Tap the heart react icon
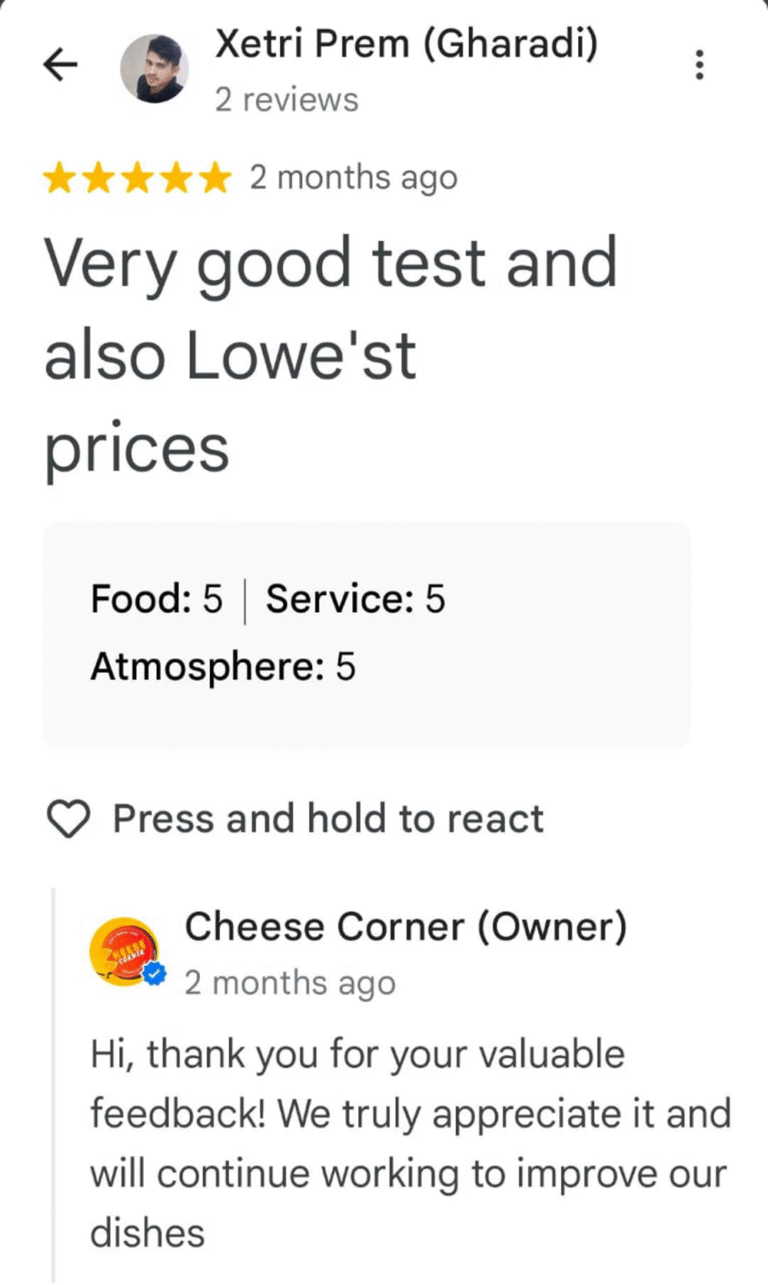The width and height of the screenshot is (768, 1285). (x=69, y=820)
